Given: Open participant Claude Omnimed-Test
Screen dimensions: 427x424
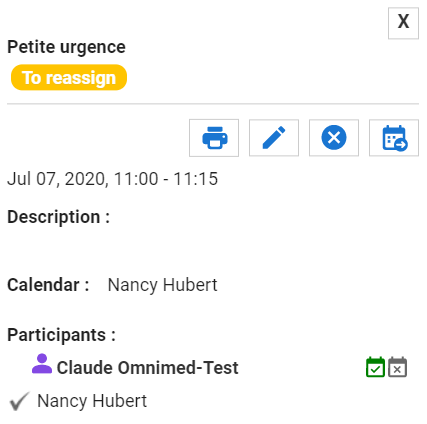Looking at the screenshot, I should click(x=147, y=368).
